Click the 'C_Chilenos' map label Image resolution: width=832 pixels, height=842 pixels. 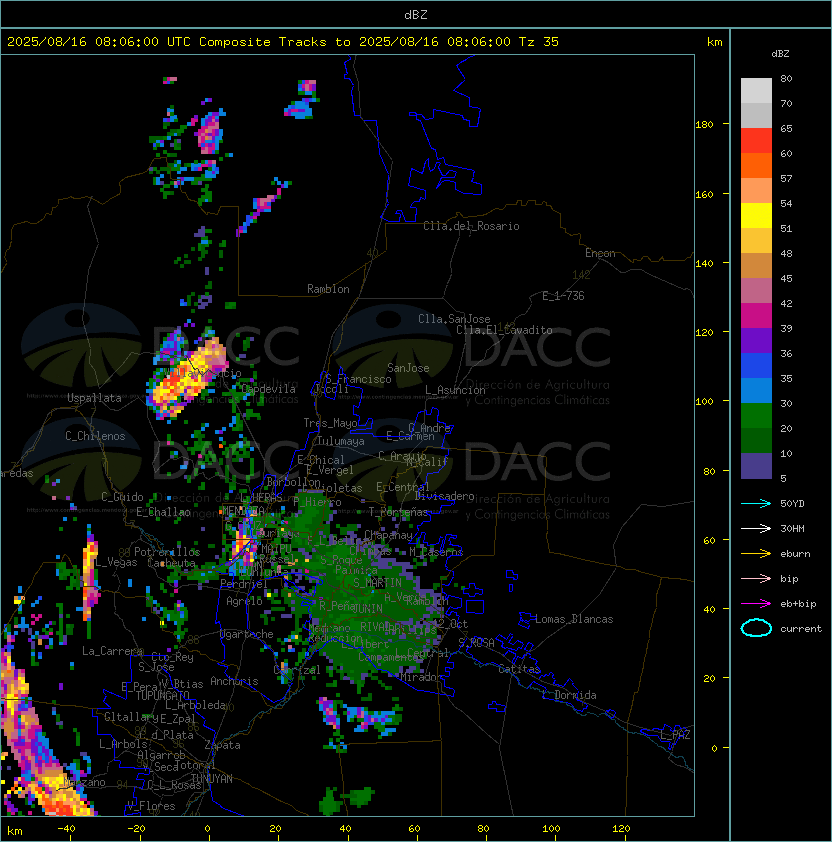(95, 436)
